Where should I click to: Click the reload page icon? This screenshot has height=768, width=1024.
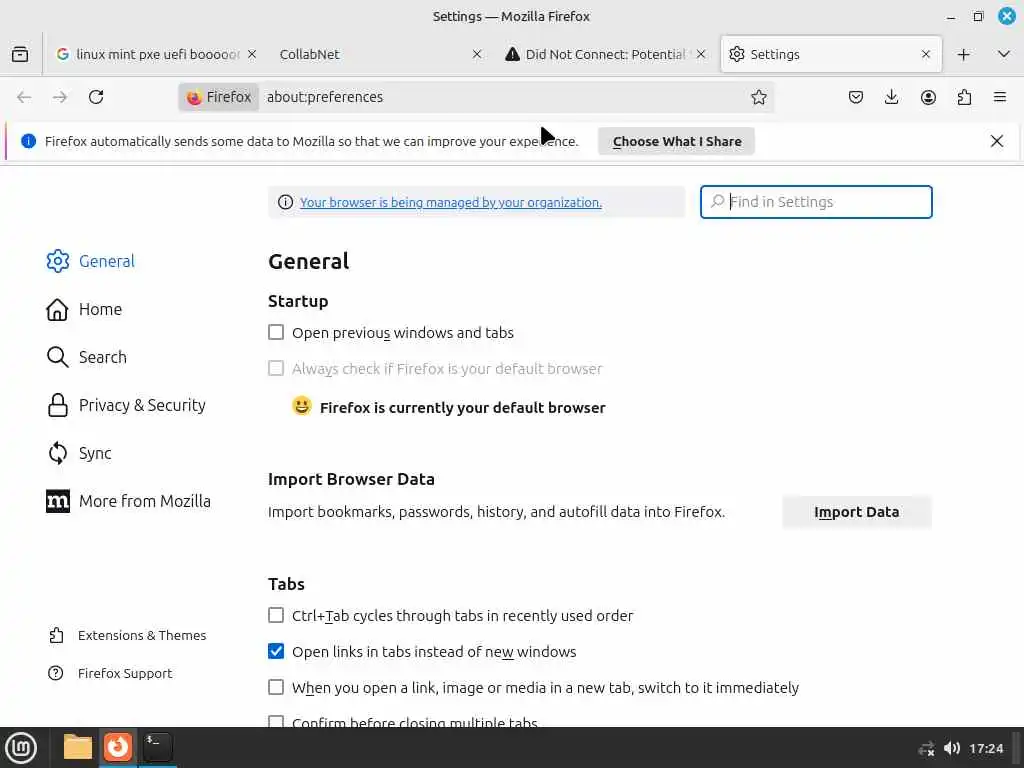click(96, 97)
